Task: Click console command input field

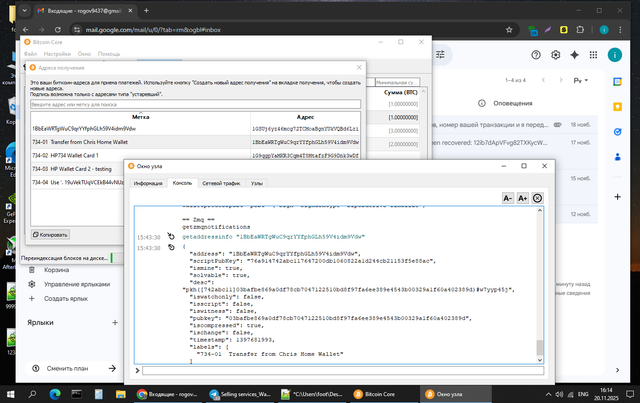Action: 343,370
